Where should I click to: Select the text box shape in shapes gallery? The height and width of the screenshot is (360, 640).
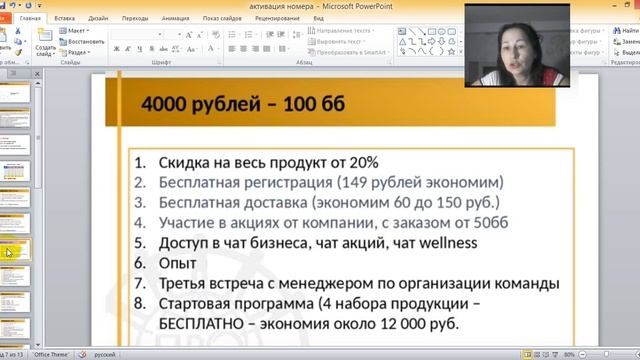(x=402, y=31)
